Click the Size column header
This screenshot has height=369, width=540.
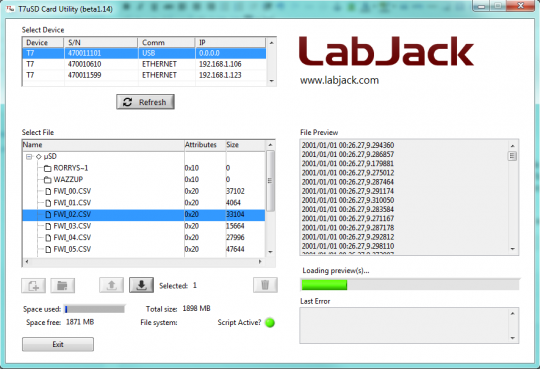pyautogui.click(x=245, y=145)
